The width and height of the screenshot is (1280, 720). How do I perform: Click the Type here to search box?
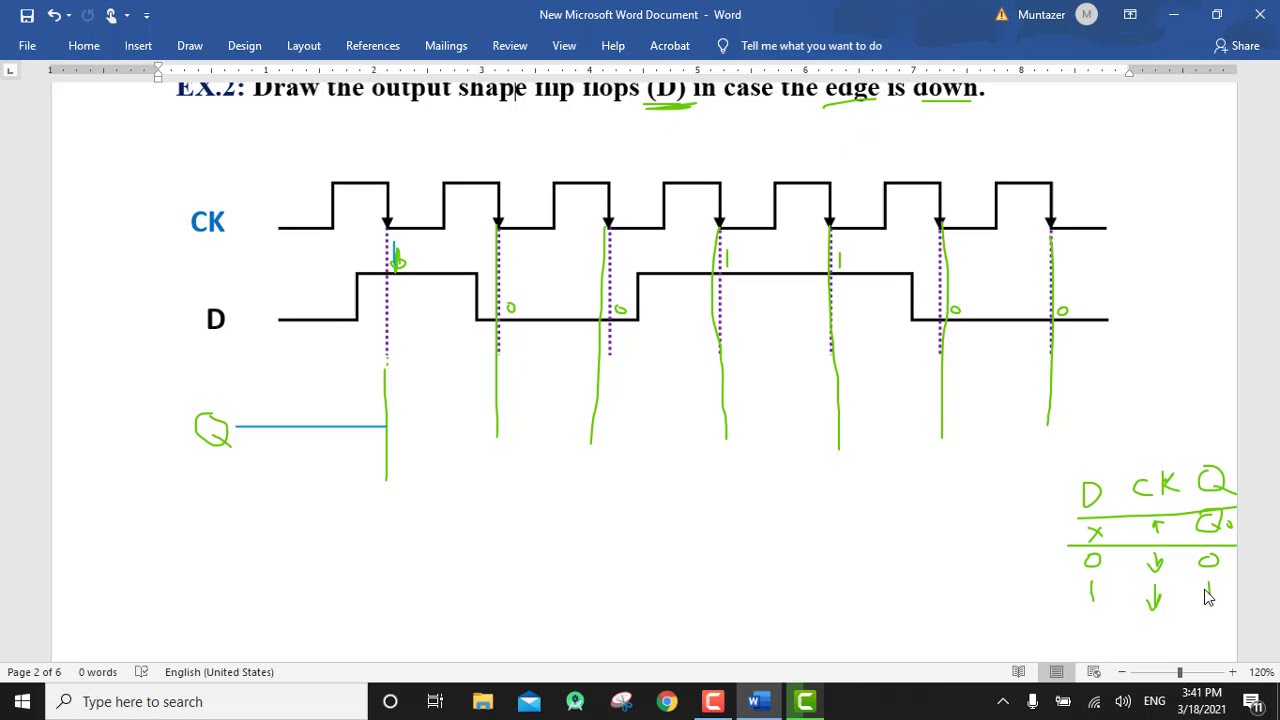207,702
